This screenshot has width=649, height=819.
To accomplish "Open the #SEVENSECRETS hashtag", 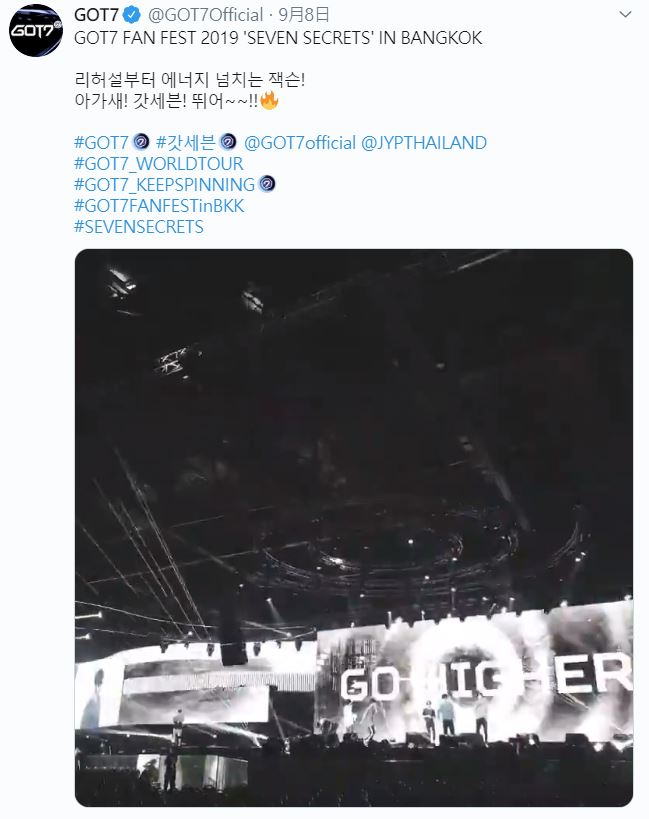I will pyautogui.click(x=139, y=227).
